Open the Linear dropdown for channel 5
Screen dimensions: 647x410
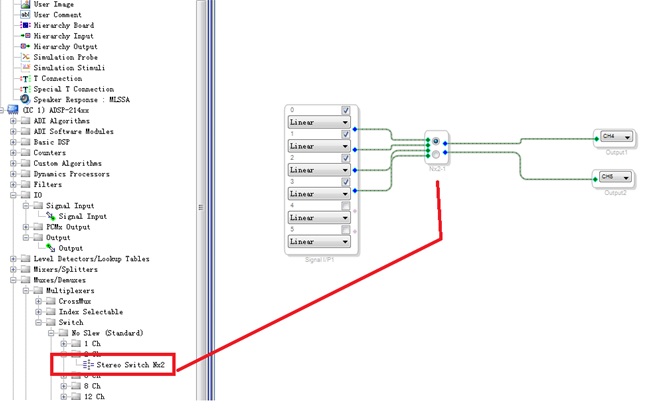click(x=319, y=241)
